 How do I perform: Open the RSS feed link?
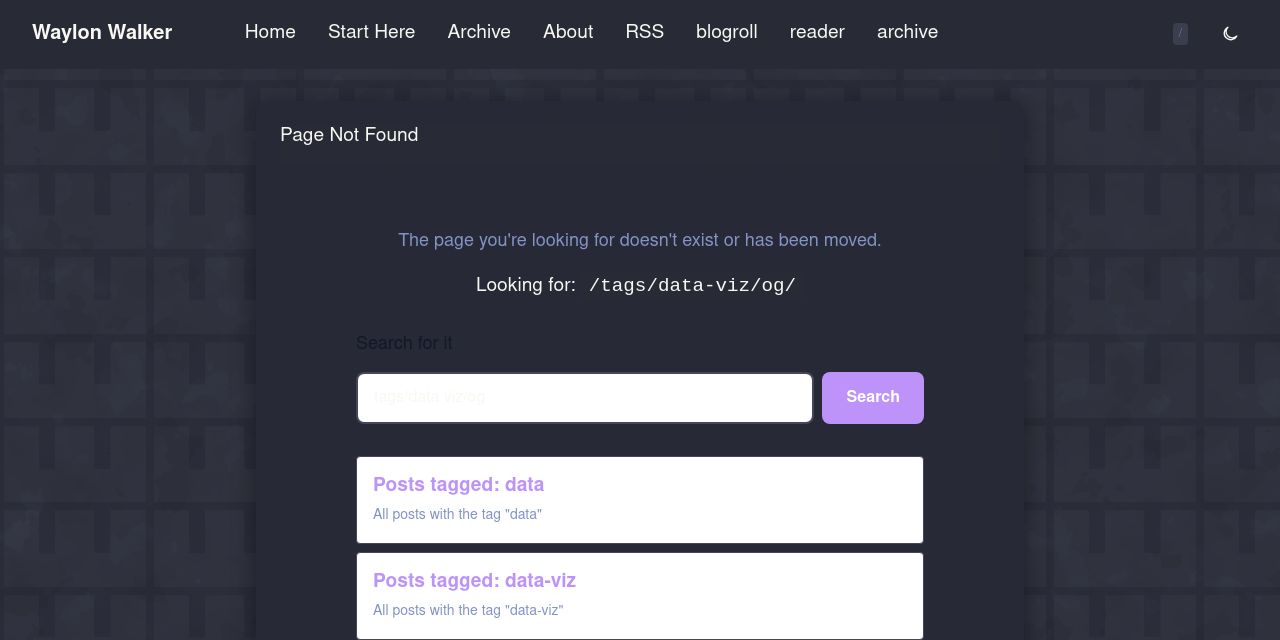tap(645, 32)
